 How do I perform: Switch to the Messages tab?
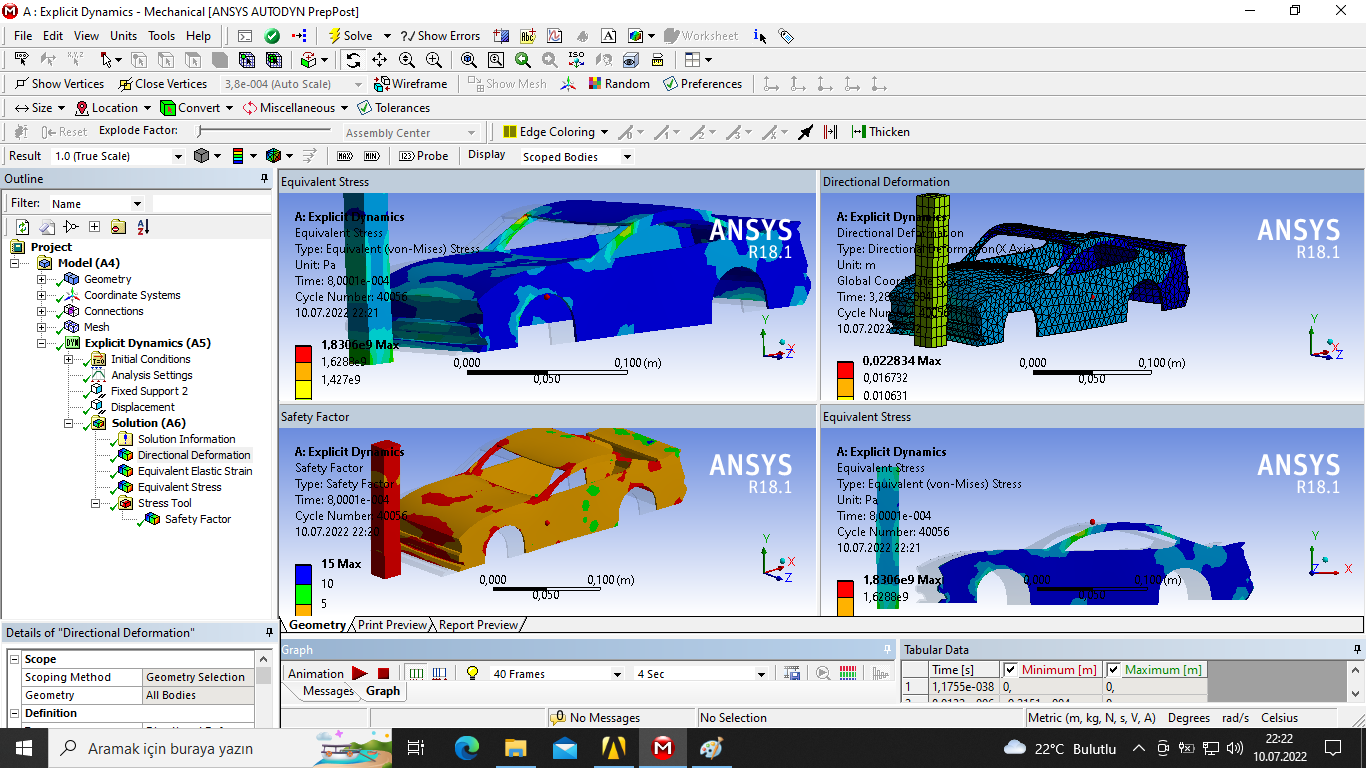point(328,691)
